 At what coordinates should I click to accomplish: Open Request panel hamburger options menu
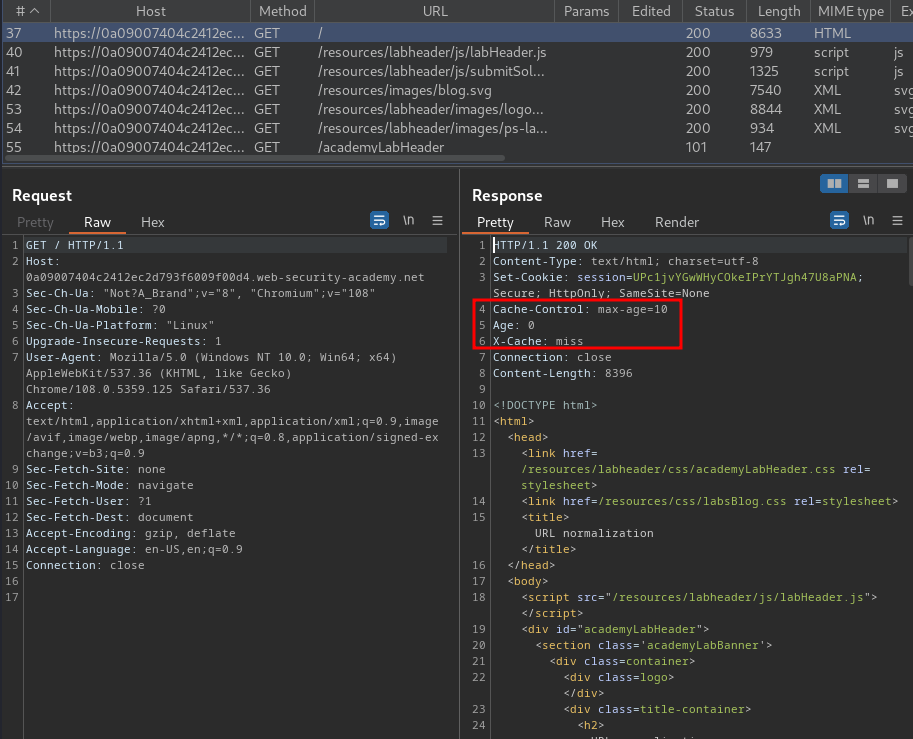[x=437, y=221]
